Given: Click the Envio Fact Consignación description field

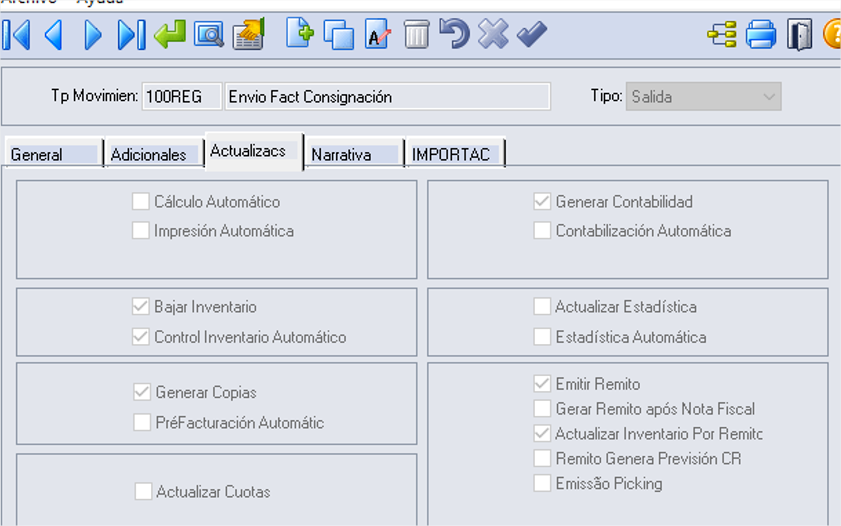Looking at the screenshot, I should (388, 97).
